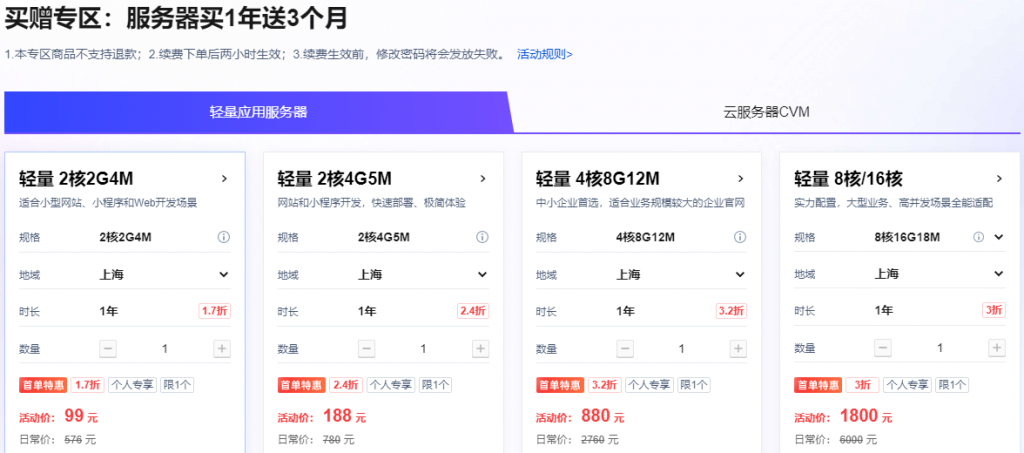Click info icon next to 4核8G12M spec
The width and height of the screenshot is (1024, 453).
pos(740,238)
